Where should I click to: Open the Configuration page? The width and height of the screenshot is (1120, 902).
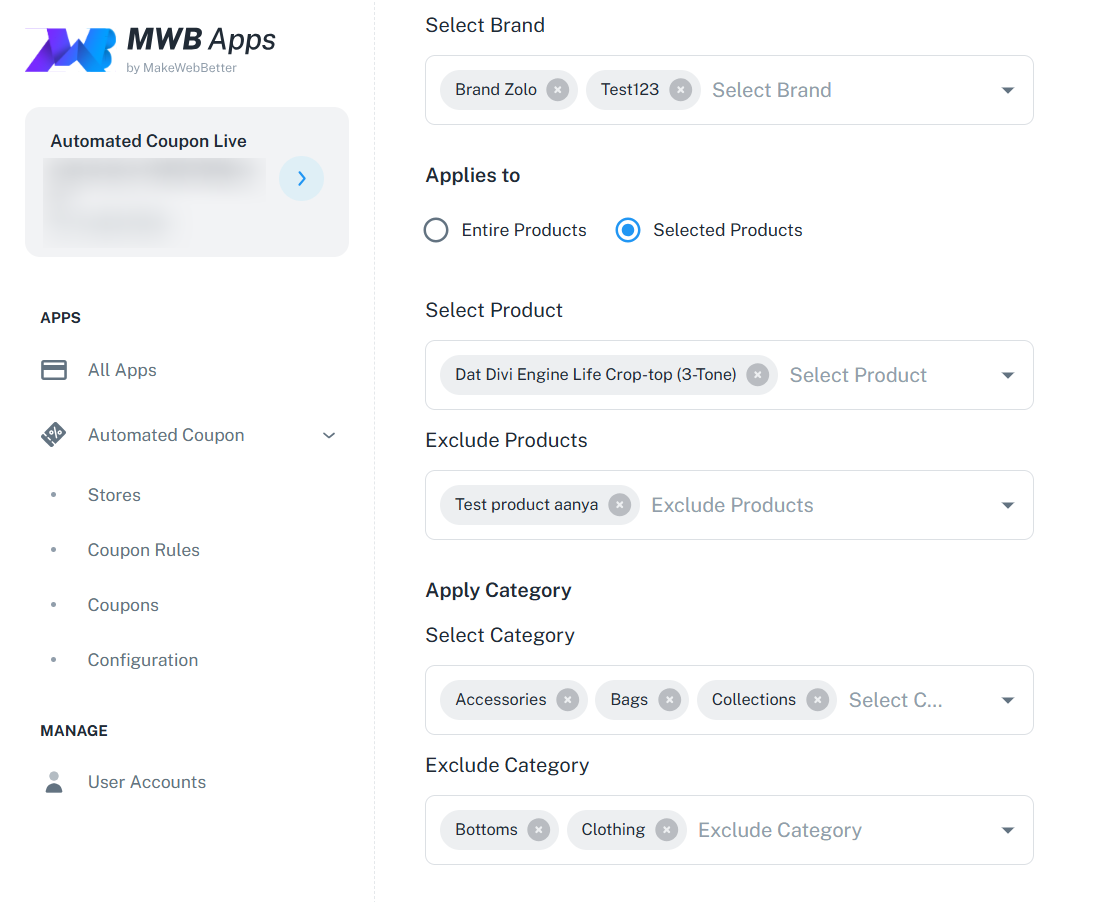(142, 659)
